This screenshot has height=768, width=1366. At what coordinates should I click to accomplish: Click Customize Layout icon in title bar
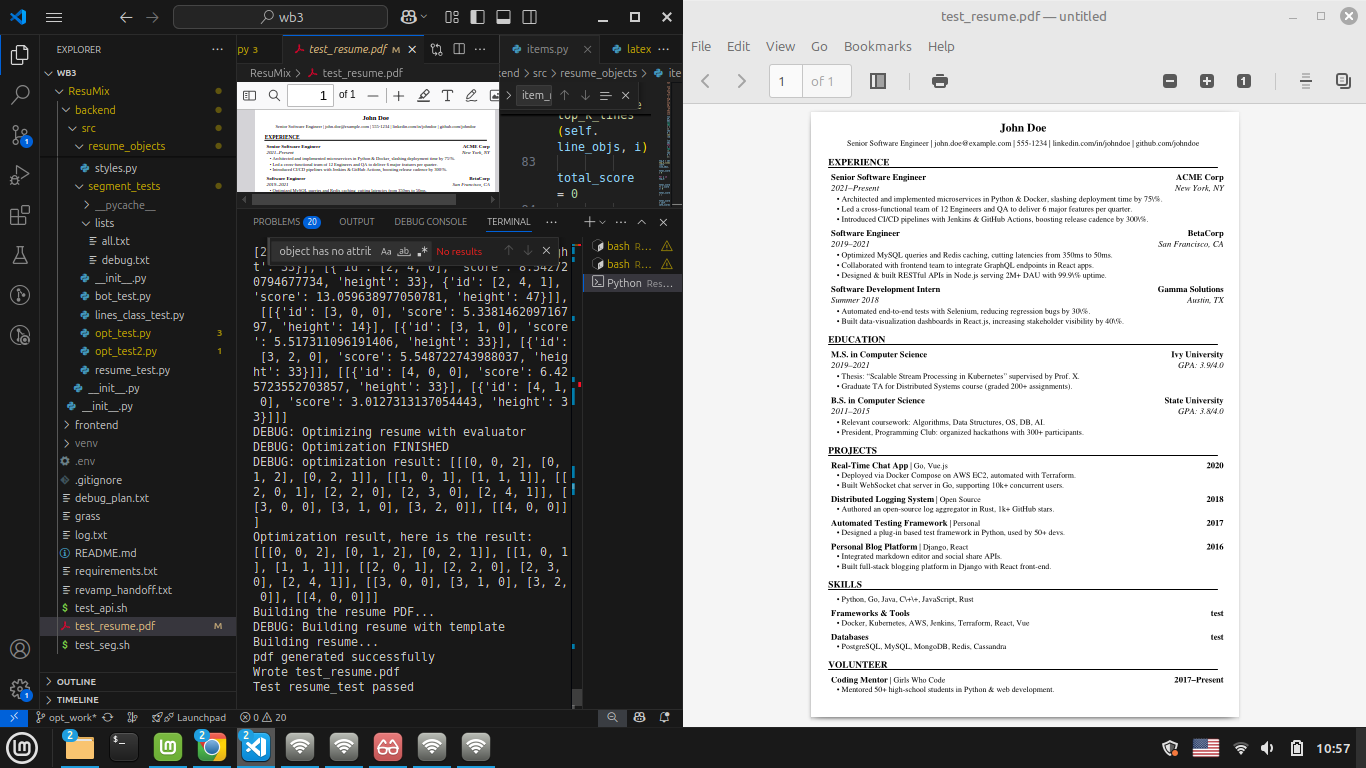(451, 17)
